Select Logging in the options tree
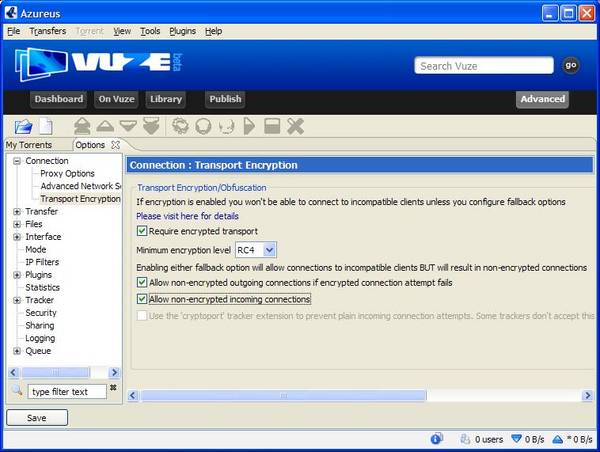 pos(40,338)
